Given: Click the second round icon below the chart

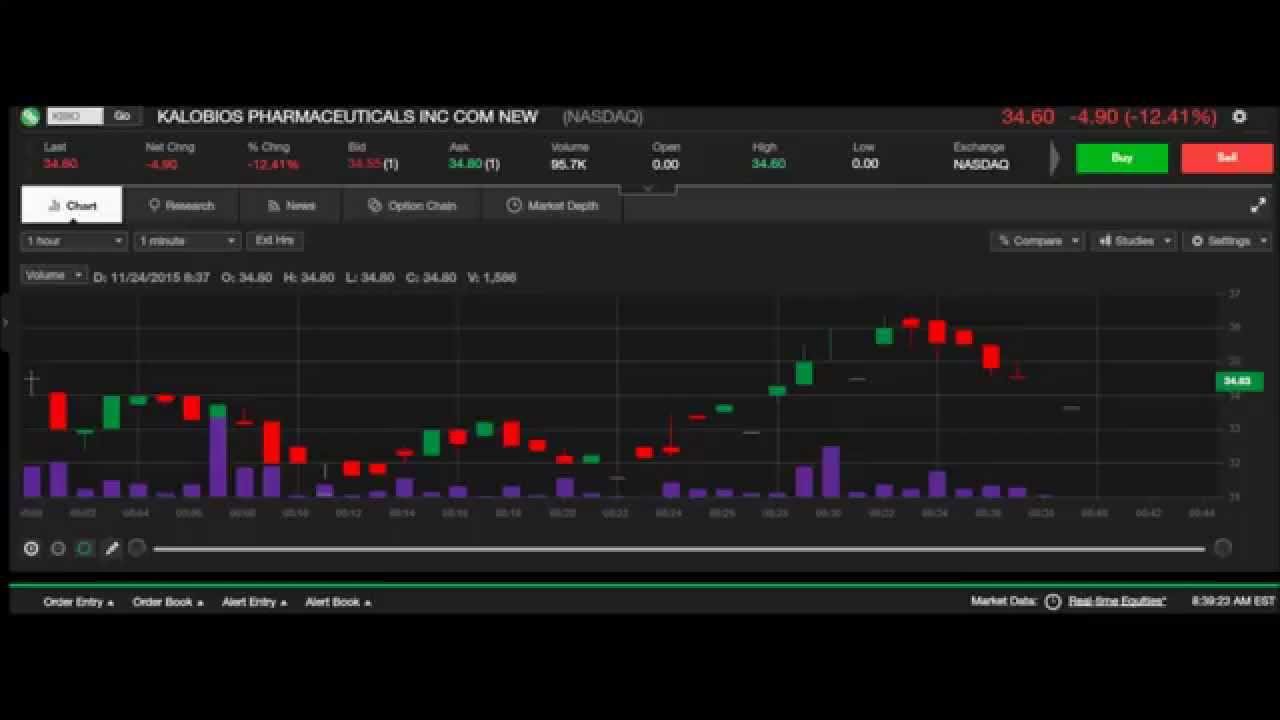Looking at the screenshot, I should click(58, 548).
